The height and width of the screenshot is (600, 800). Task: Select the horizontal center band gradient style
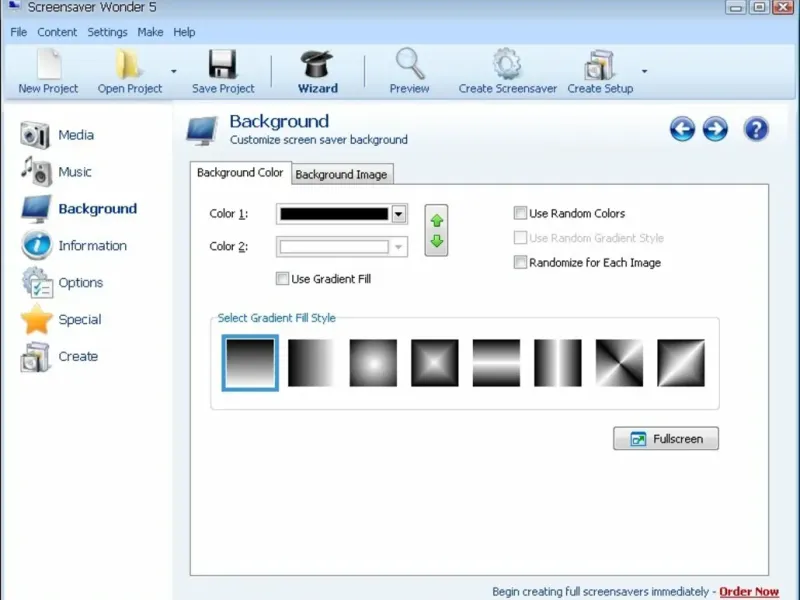coord(496,363)
